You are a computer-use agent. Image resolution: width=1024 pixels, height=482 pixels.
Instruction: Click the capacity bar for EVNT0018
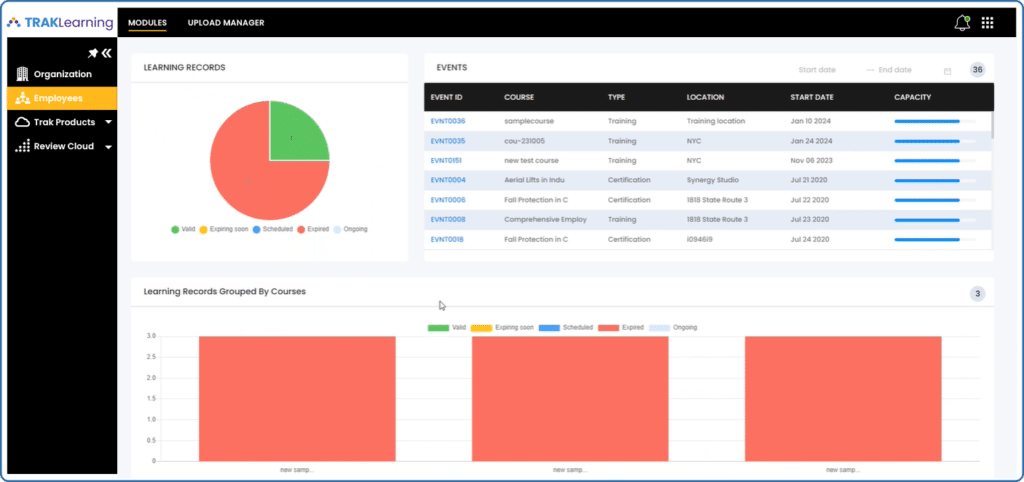click(x=935, y=240)
